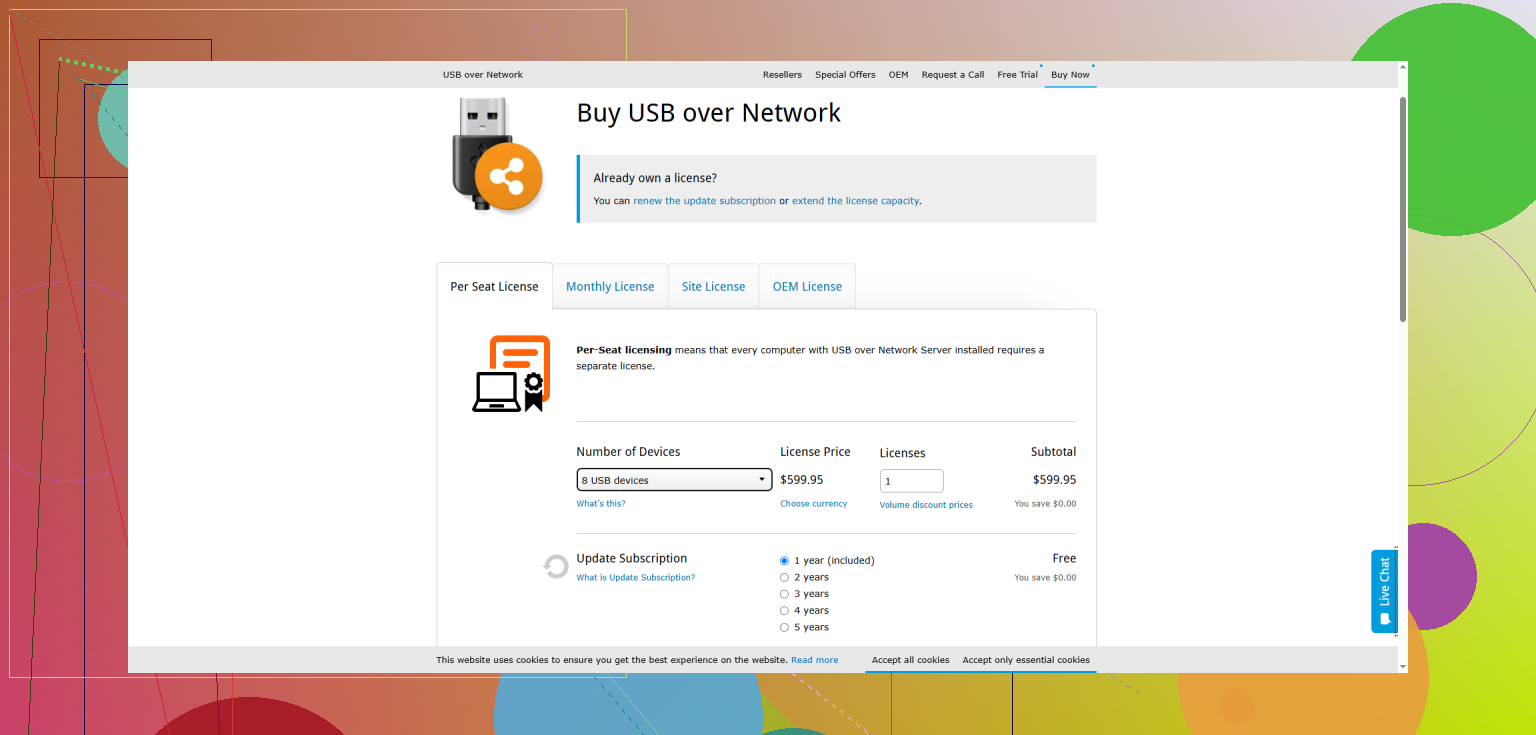Click the Buy USB over Network heading
The image size is (1536, 735).
point(709,113)
